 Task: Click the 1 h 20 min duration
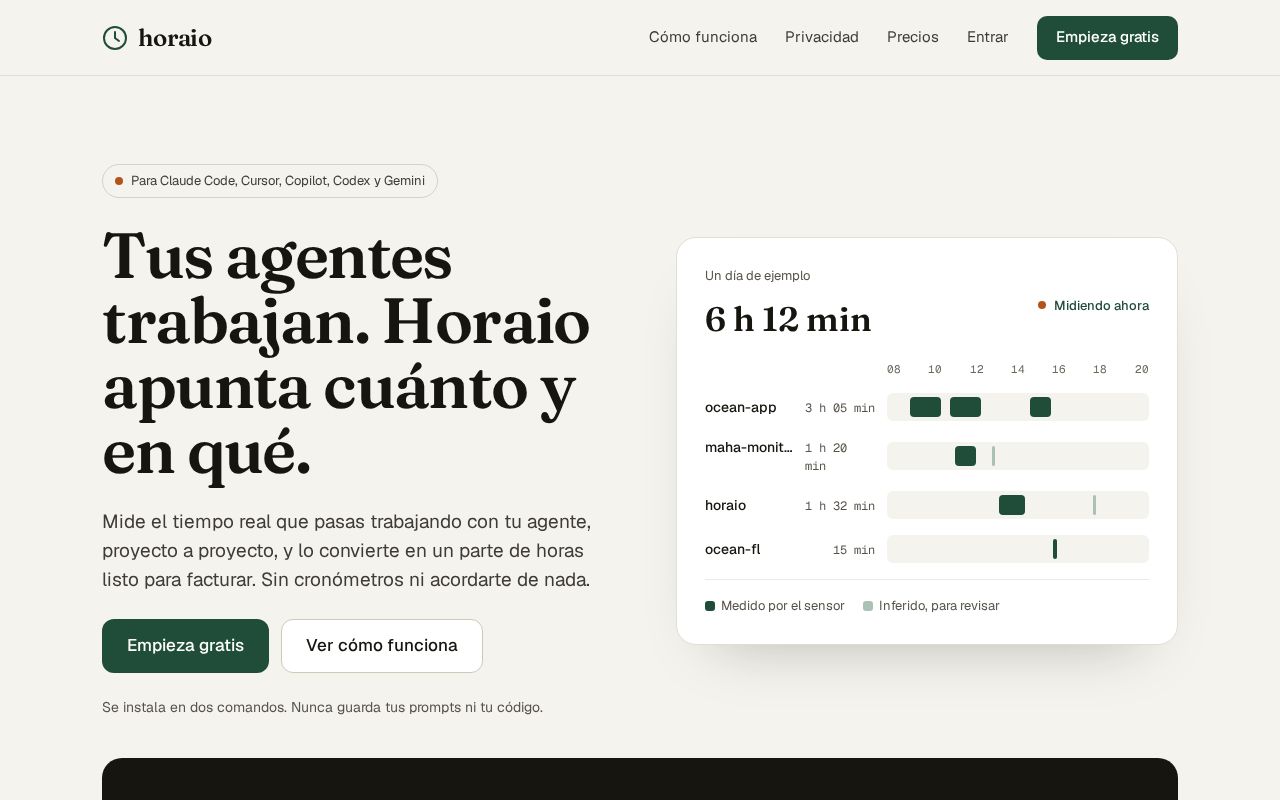pos(826,457)
